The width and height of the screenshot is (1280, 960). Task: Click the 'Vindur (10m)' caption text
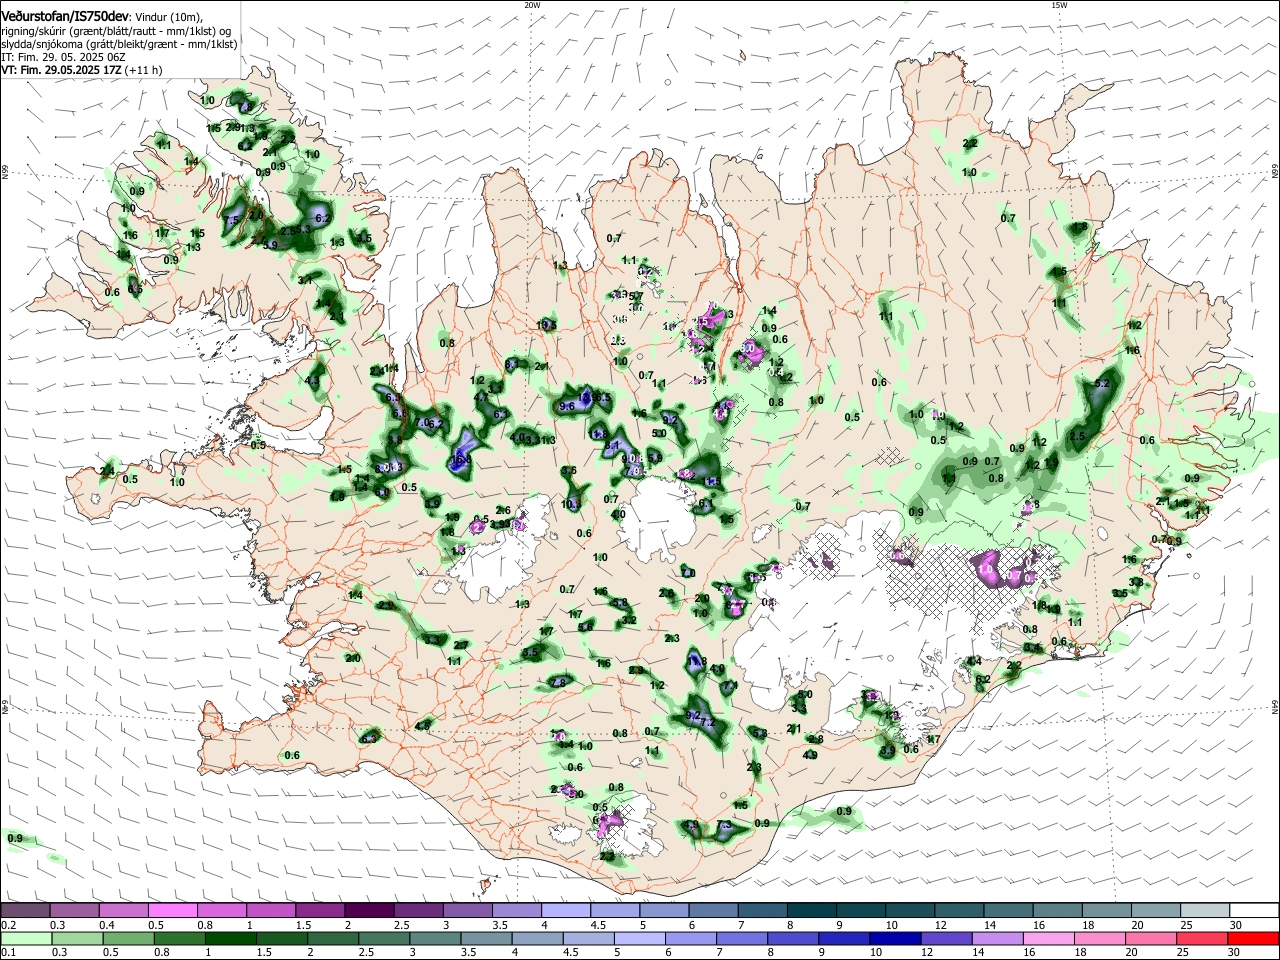click(x=168, y=17)
